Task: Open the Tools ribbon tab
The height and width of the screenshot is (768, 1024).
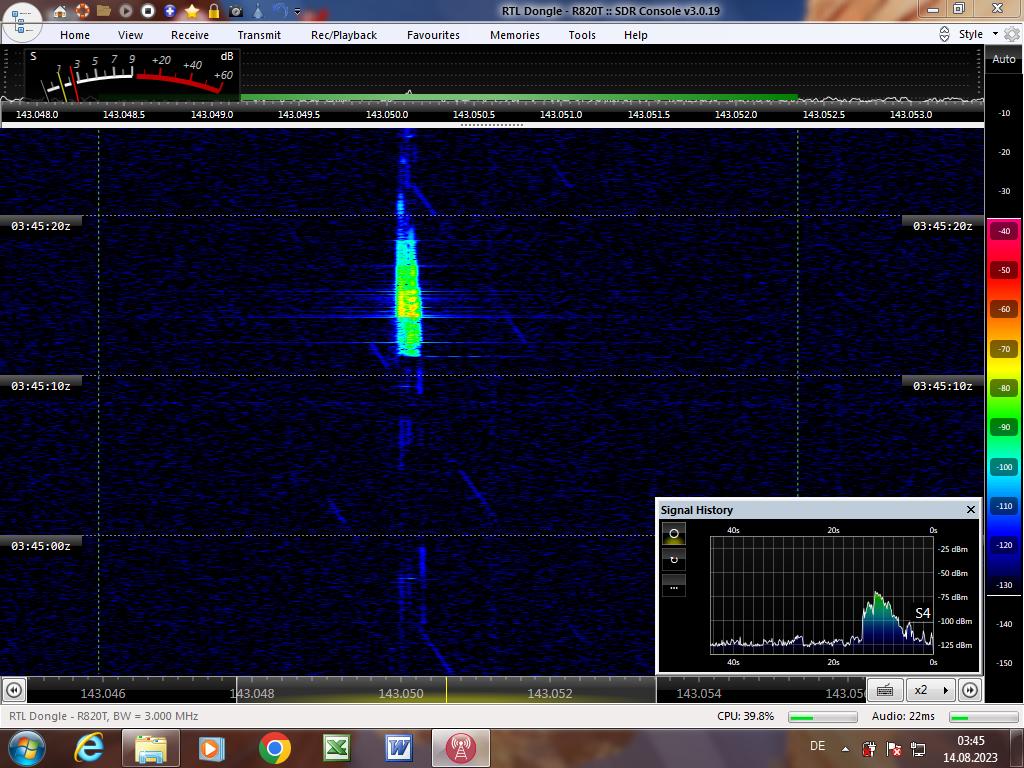Action: click(x=582, y=35)
